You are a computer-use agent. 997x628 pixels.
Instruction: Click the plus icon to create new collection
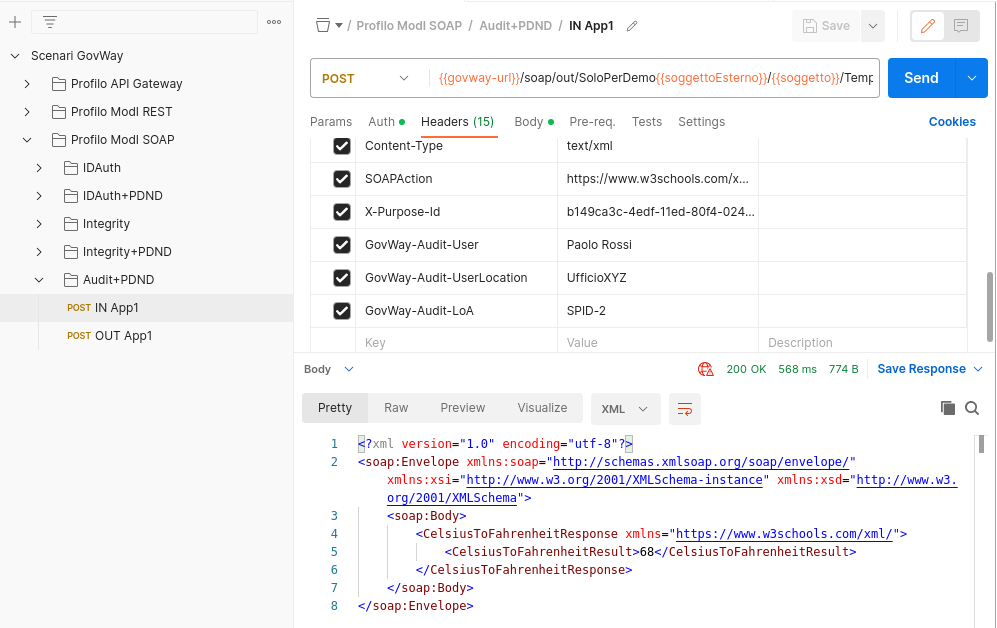pyautogui.click(x=15, y=22)
